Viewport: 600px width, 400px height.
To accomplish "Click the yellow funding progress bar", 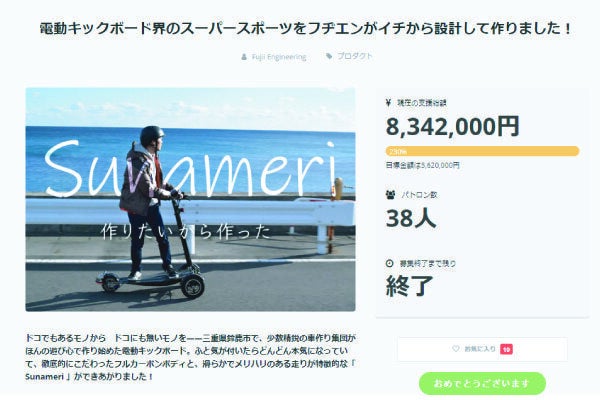I will tap(482, 151).
